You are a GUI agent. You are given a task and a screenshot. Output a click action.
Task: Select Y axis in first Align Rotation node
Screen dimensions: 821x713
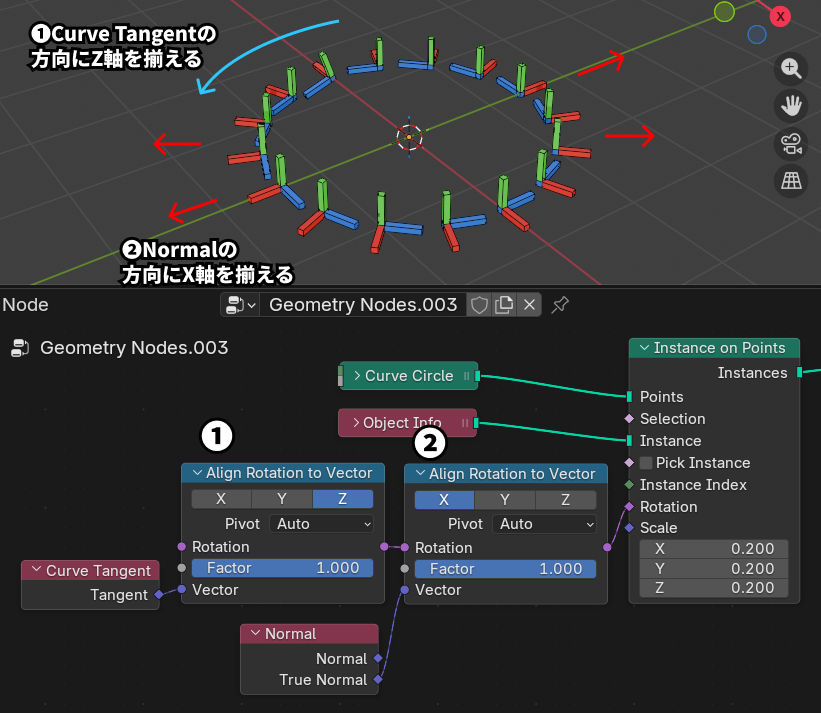pos(282,499)
